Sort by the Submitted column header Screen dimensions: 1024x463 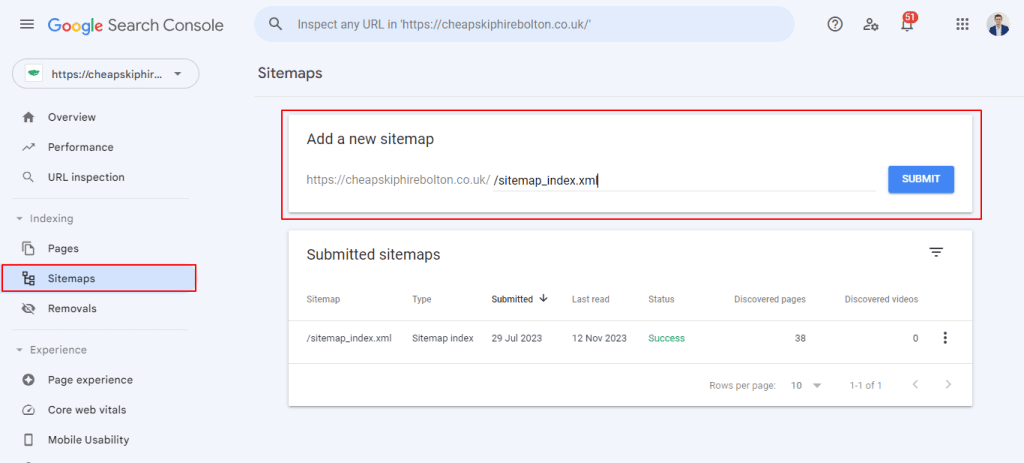point(512,300)
